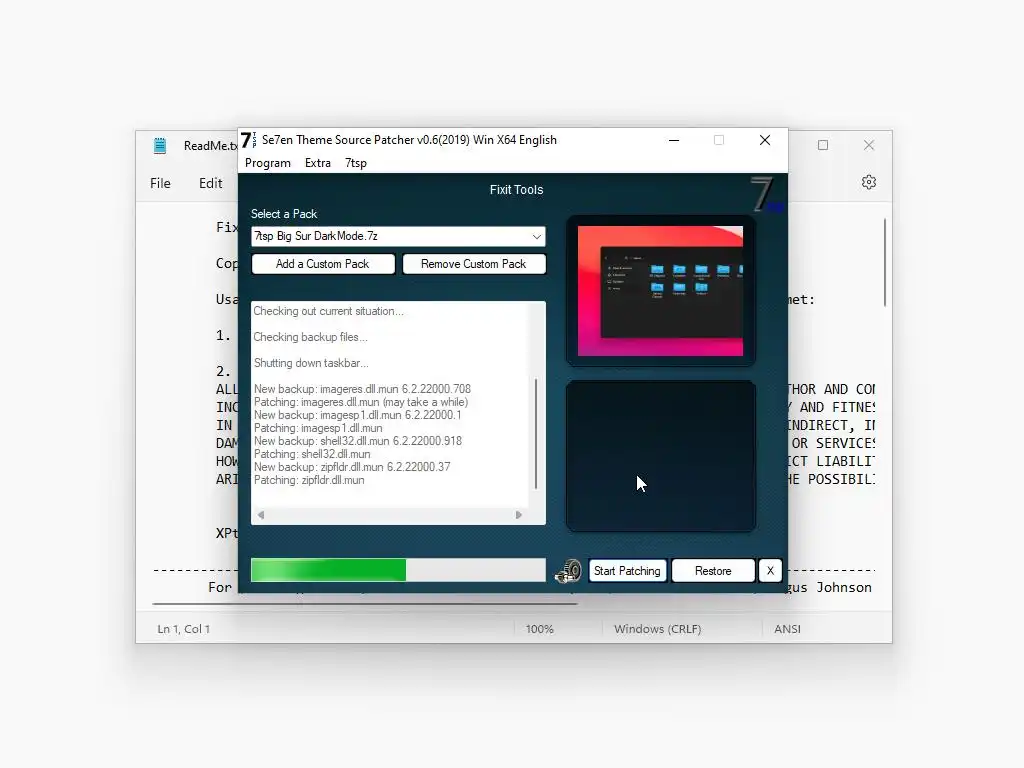This screenshot has width=1024, height=768.
Task: Click 'Patching: imagesp1.dll.mun' log line
Action: click(x=318, y=428)
